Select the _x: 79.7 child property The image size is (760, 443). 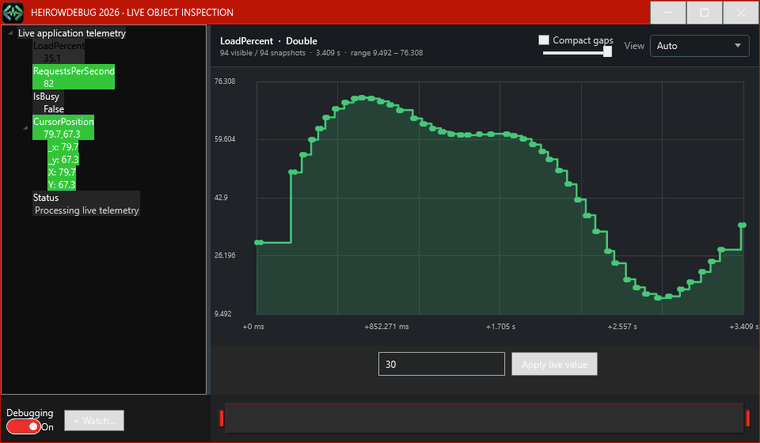[63, 146]
